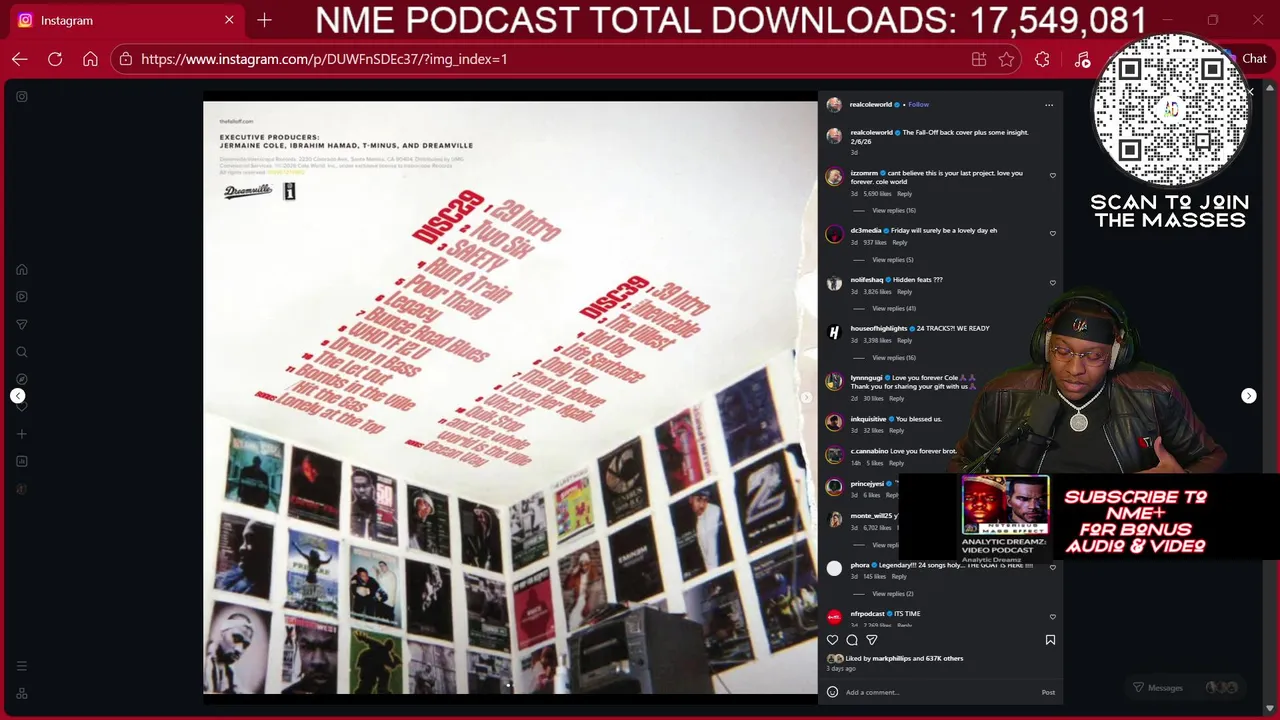Viewport: 1280px width, 720px height.
Task: Show next image in carousel
Action: tap(807, 397)
